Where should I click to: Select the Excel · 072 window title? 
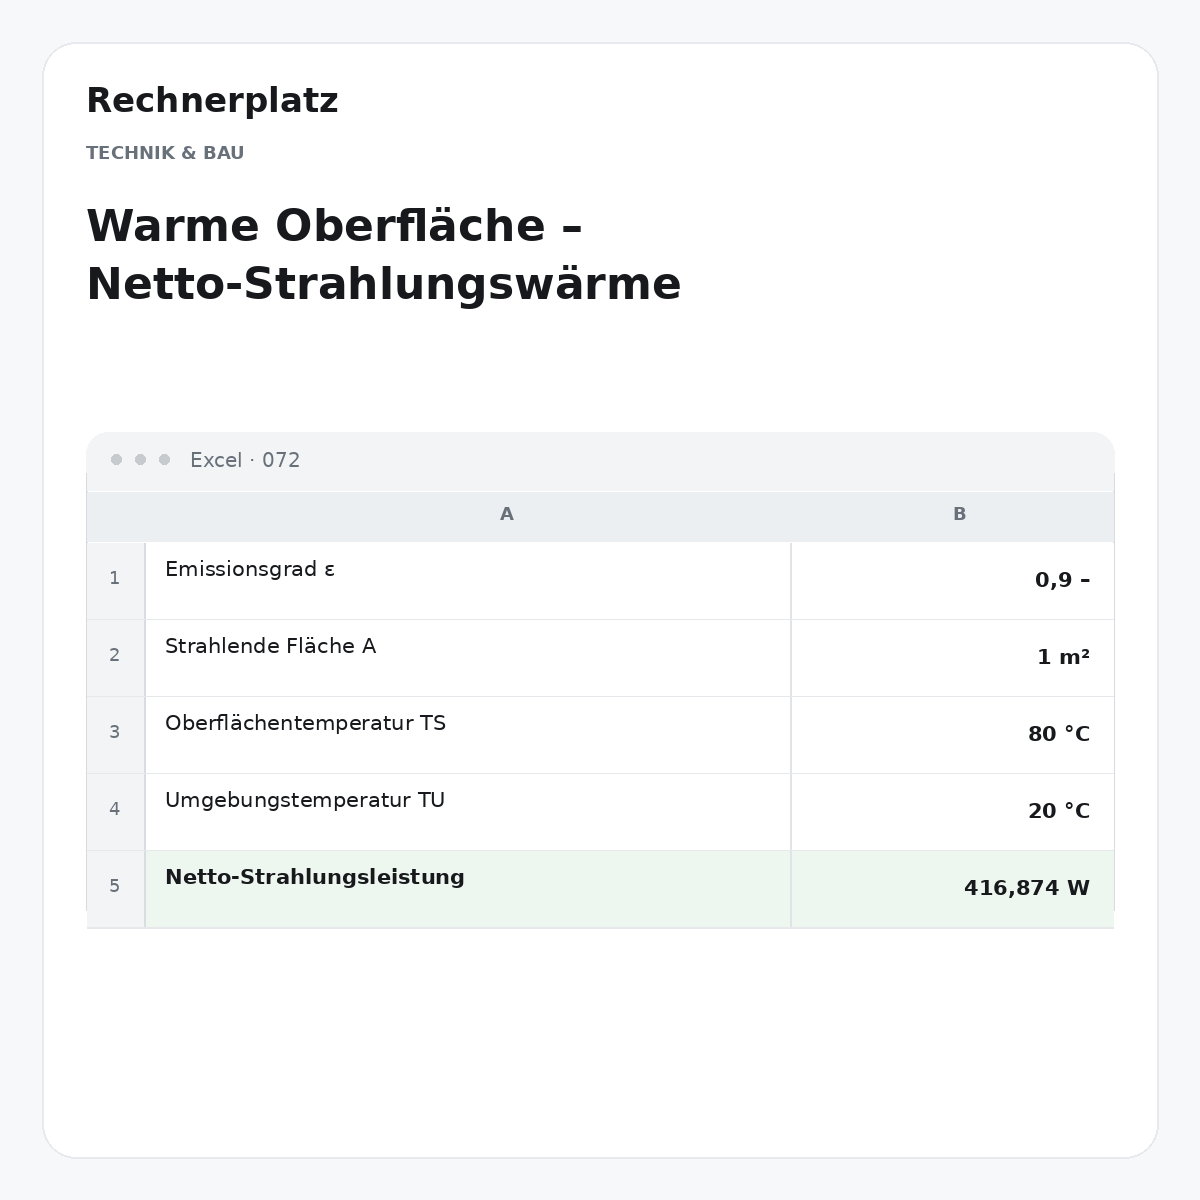click(245, 460)
